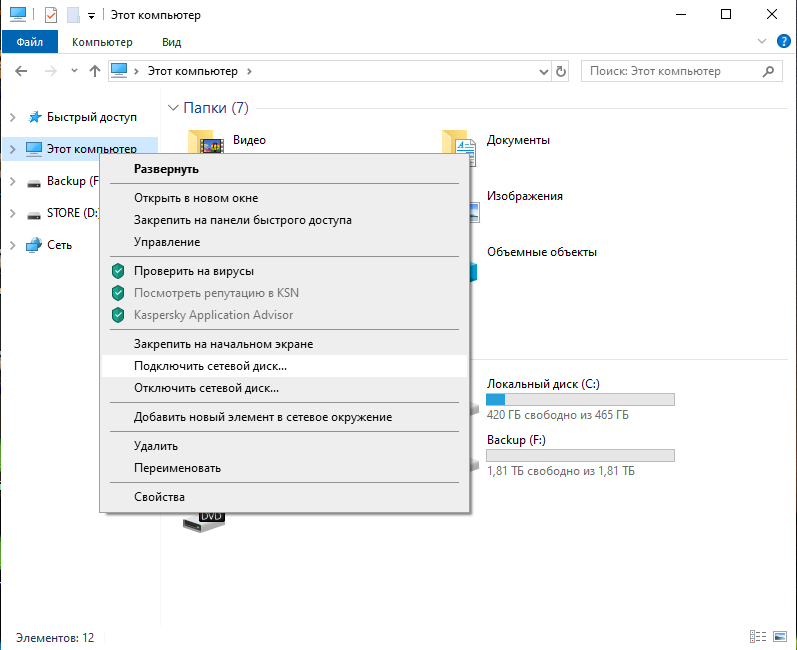
Task: Click the Quick access star icon
Action: point(35,117)
